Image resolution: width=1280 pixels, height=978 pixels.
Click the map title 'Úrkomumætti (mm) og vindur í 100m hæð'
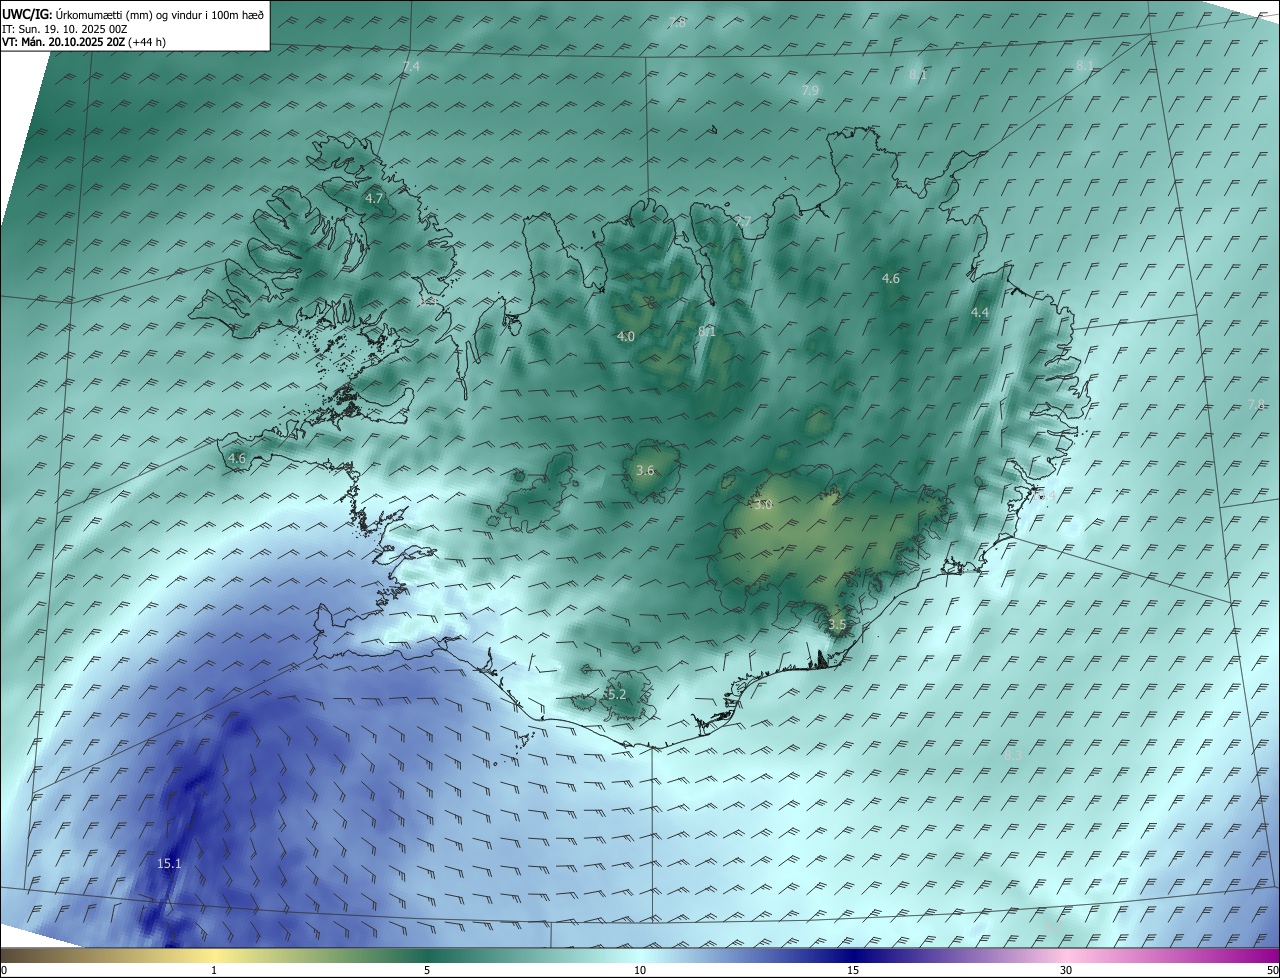[161, 14]
